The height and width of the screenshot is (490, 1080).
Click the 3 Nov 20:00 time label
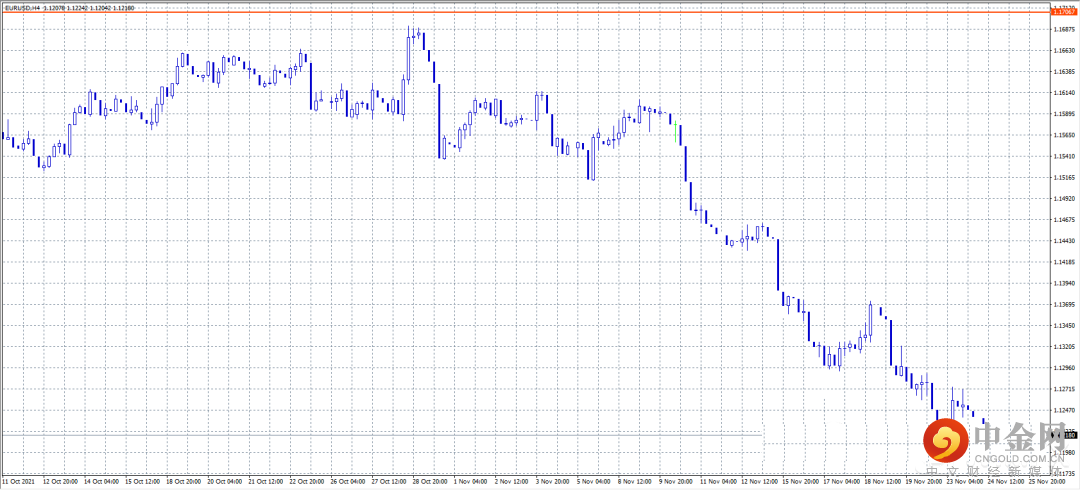pos(554,482)
